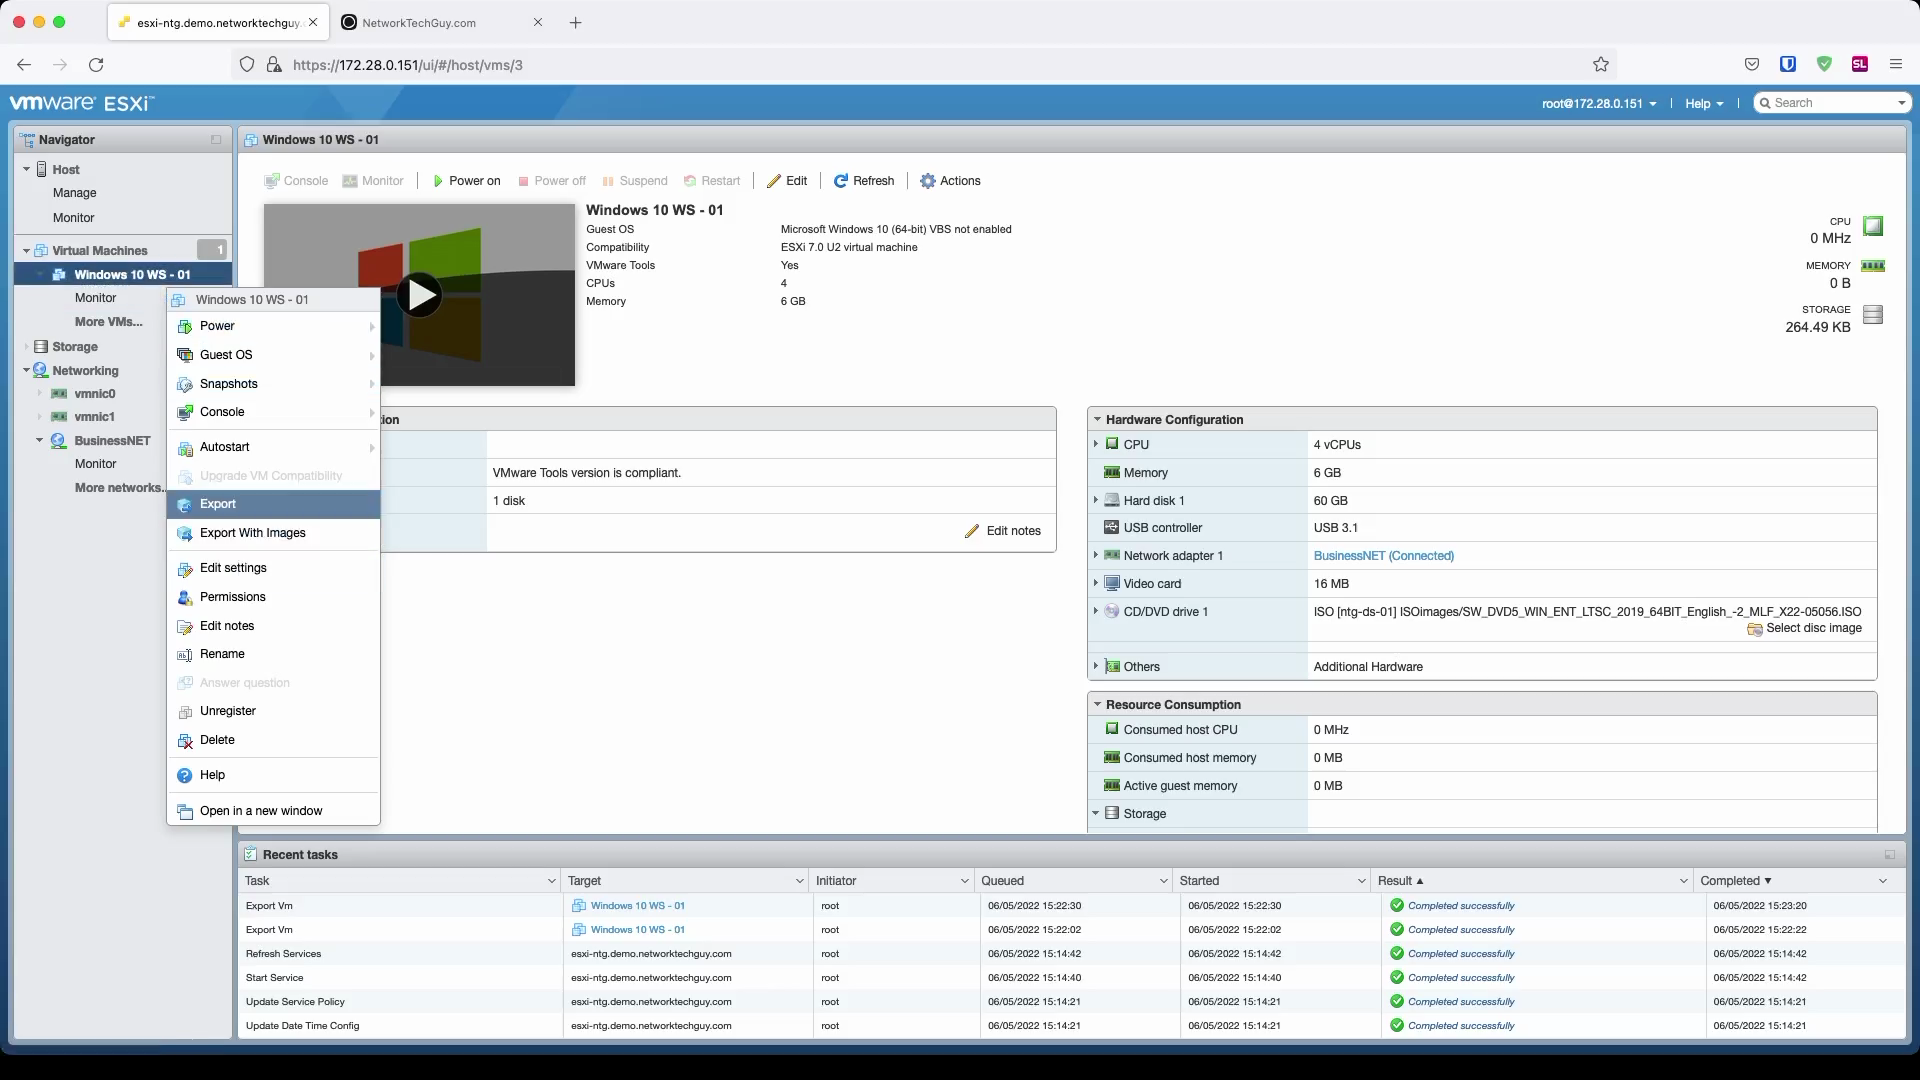Click Permissions icon in context menu

tap(185, 598)
